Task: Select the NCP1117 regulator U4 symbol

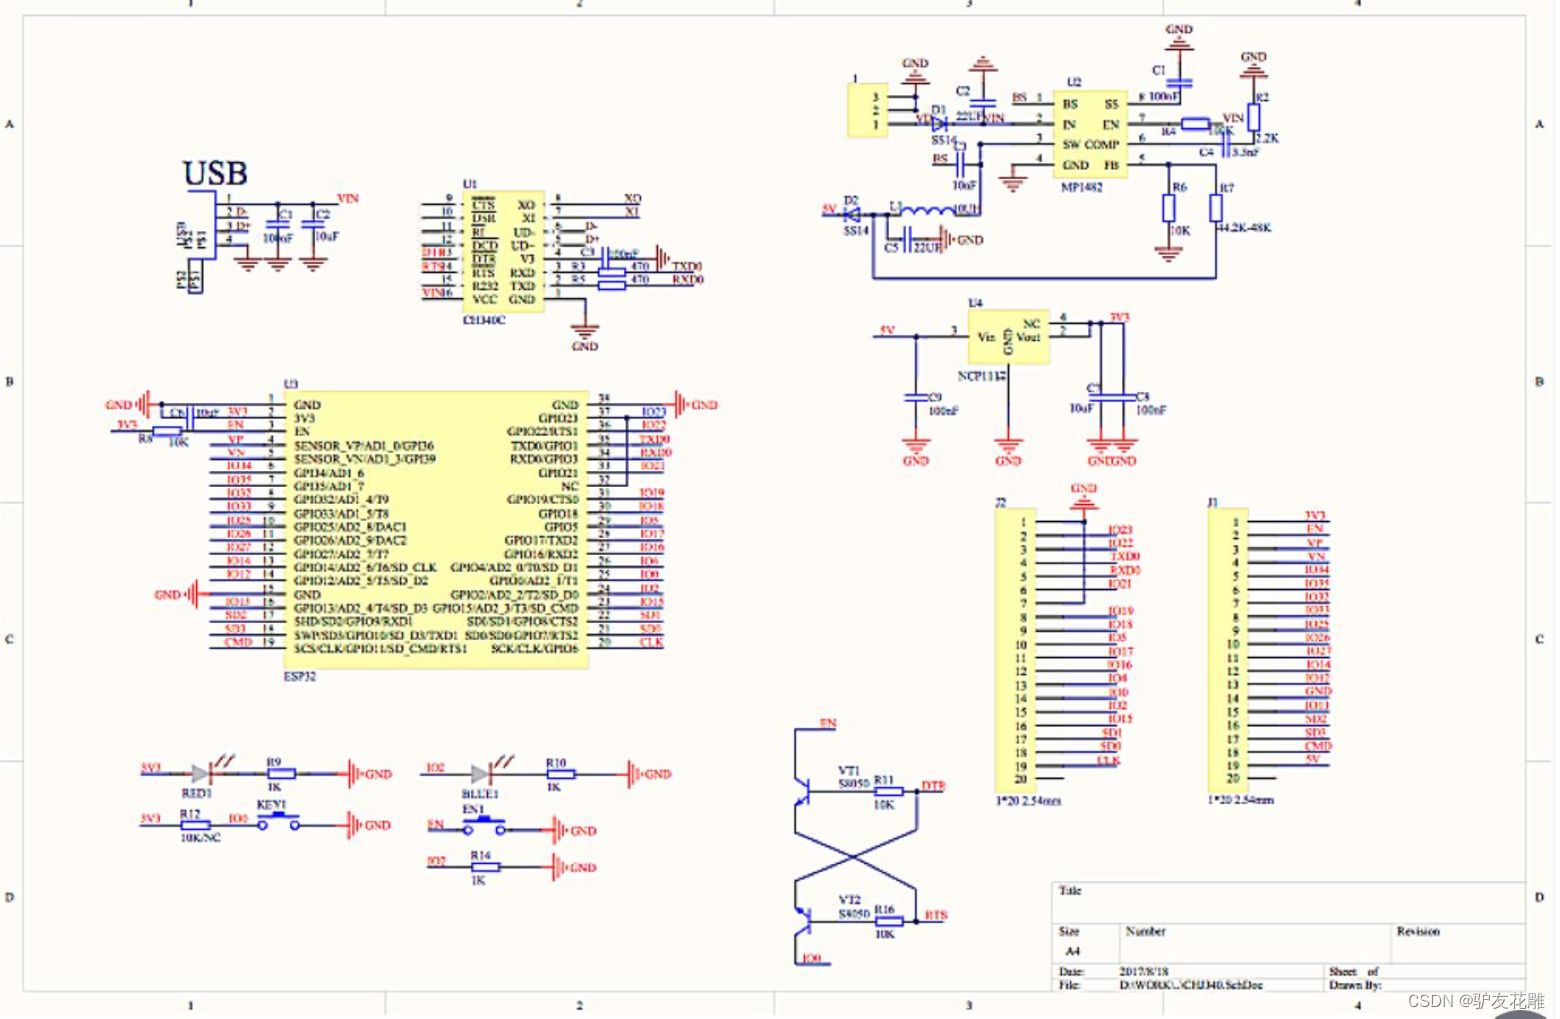Action: (1008, 336)
